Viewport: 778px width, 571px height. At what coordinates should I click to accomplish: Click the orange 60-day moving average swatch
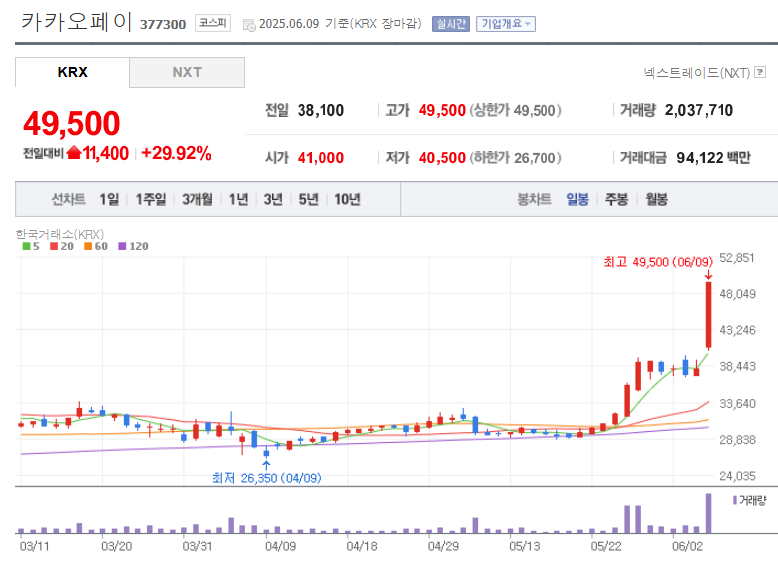[x=88, y=246]
